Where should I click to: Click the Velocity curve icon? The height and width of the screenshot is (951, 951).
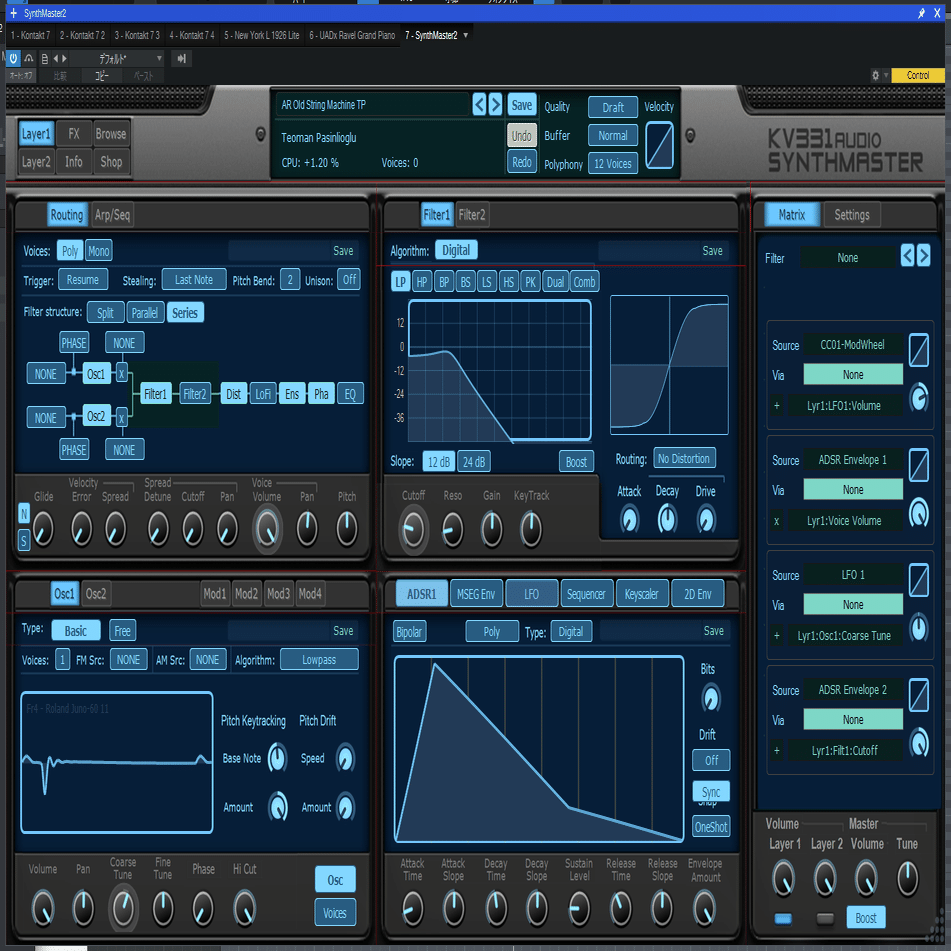659,146
